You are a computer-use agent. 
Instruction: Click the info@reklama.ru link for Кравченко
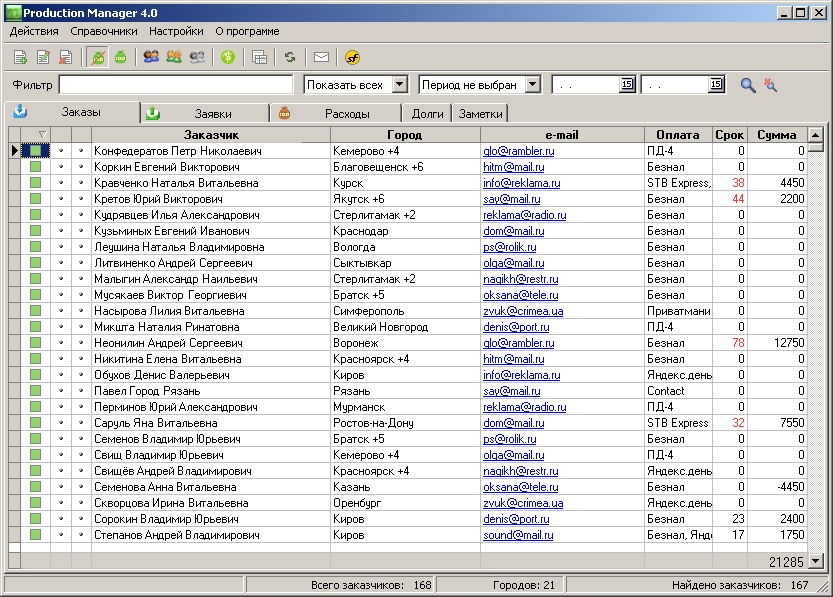(521, 183)
